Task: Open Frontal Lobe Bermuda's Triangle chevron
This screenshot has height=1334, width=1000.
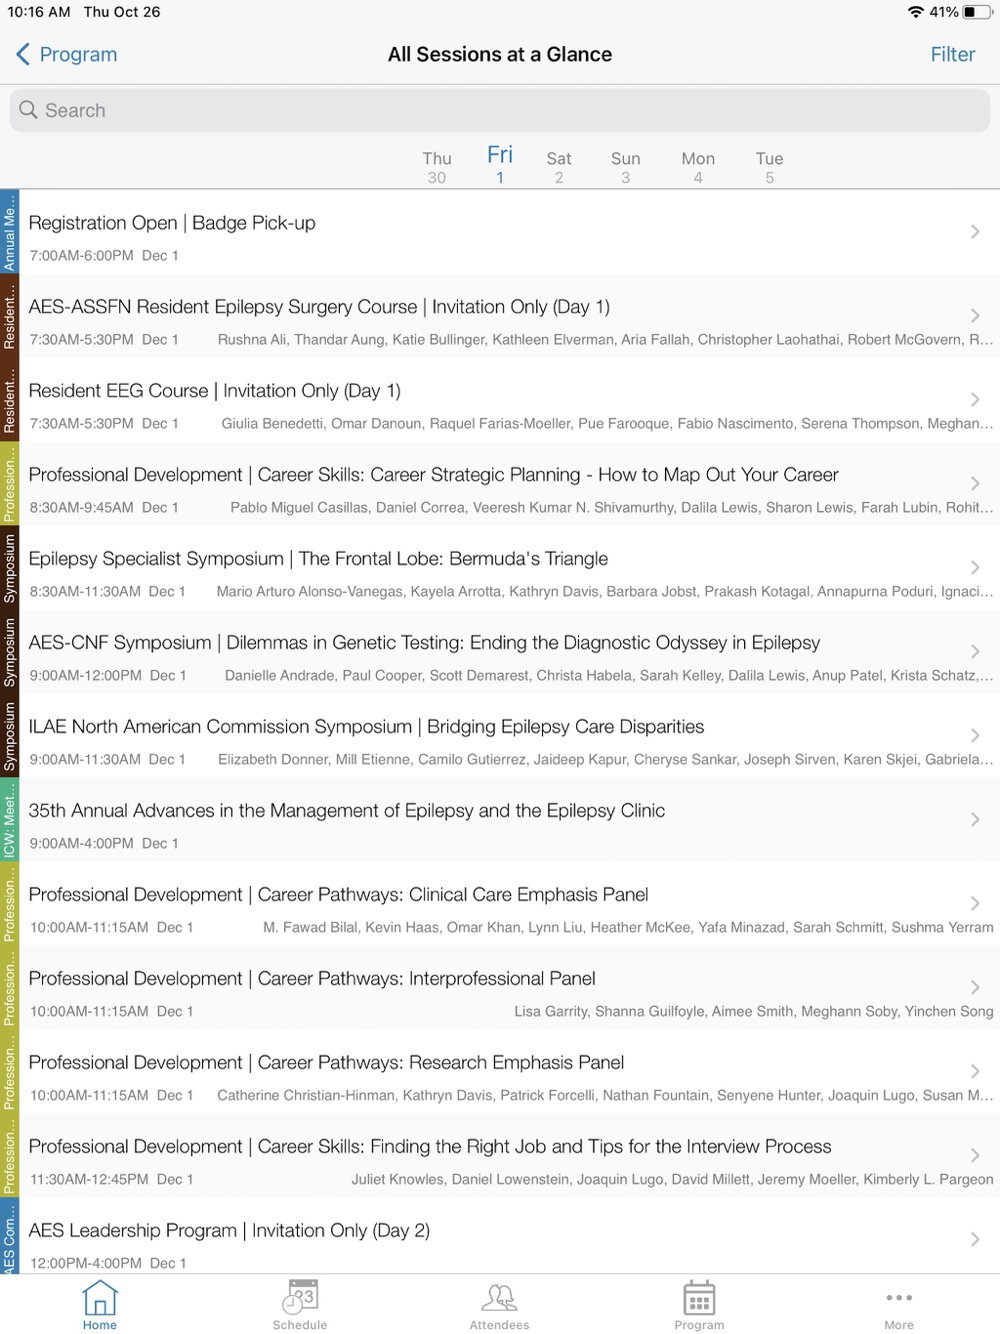Action: click(975, 568)
